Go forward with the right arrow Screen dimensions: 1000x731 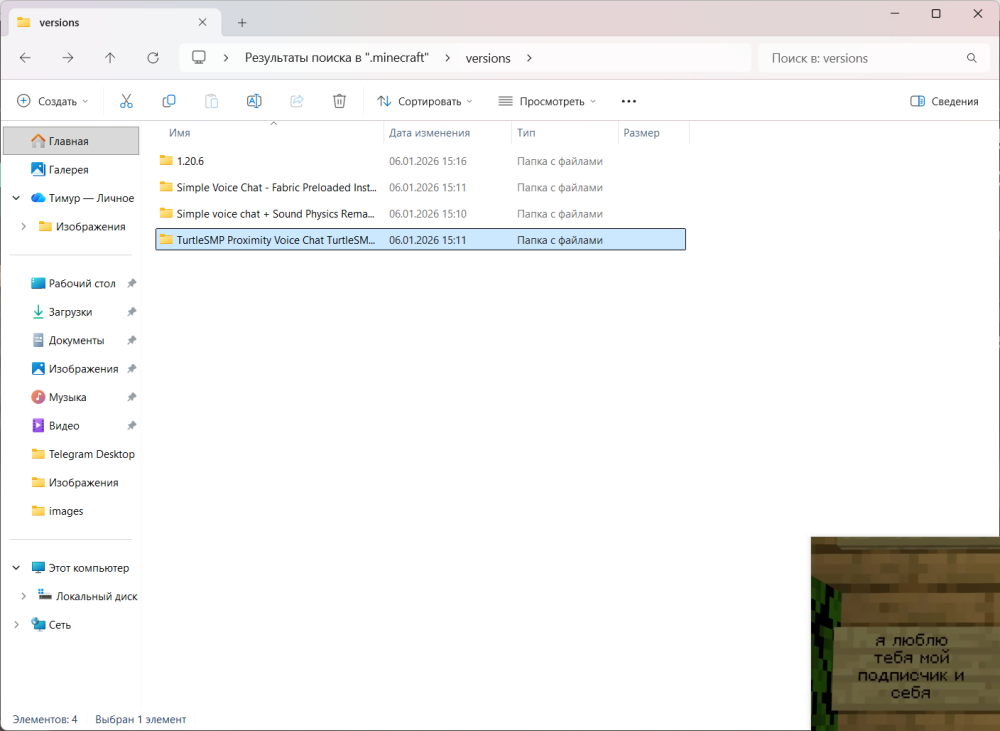[68, 58]
